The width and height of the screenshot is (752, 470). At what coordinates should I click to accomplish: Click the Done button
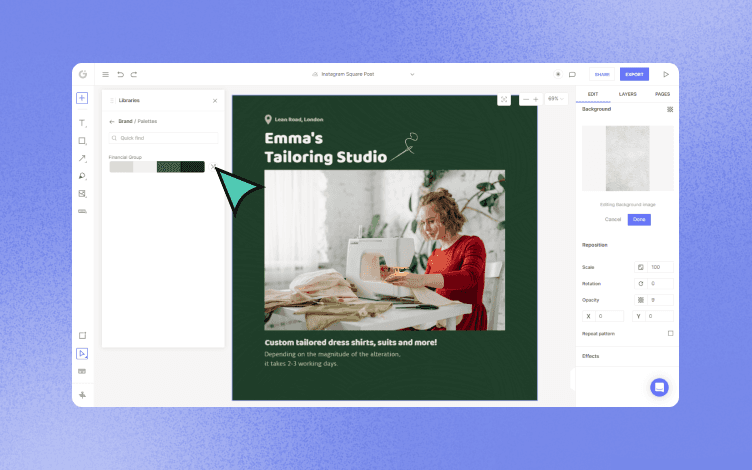coord(639,220)
